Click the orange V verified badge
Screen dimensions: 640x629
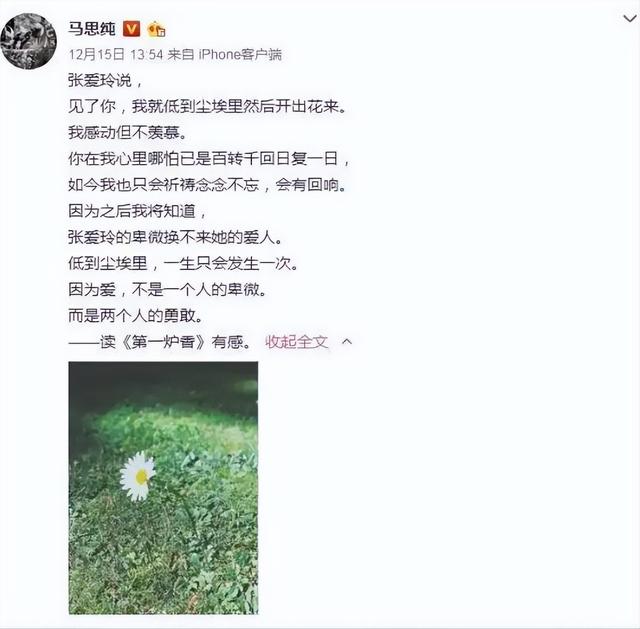(x=131, y=29)
